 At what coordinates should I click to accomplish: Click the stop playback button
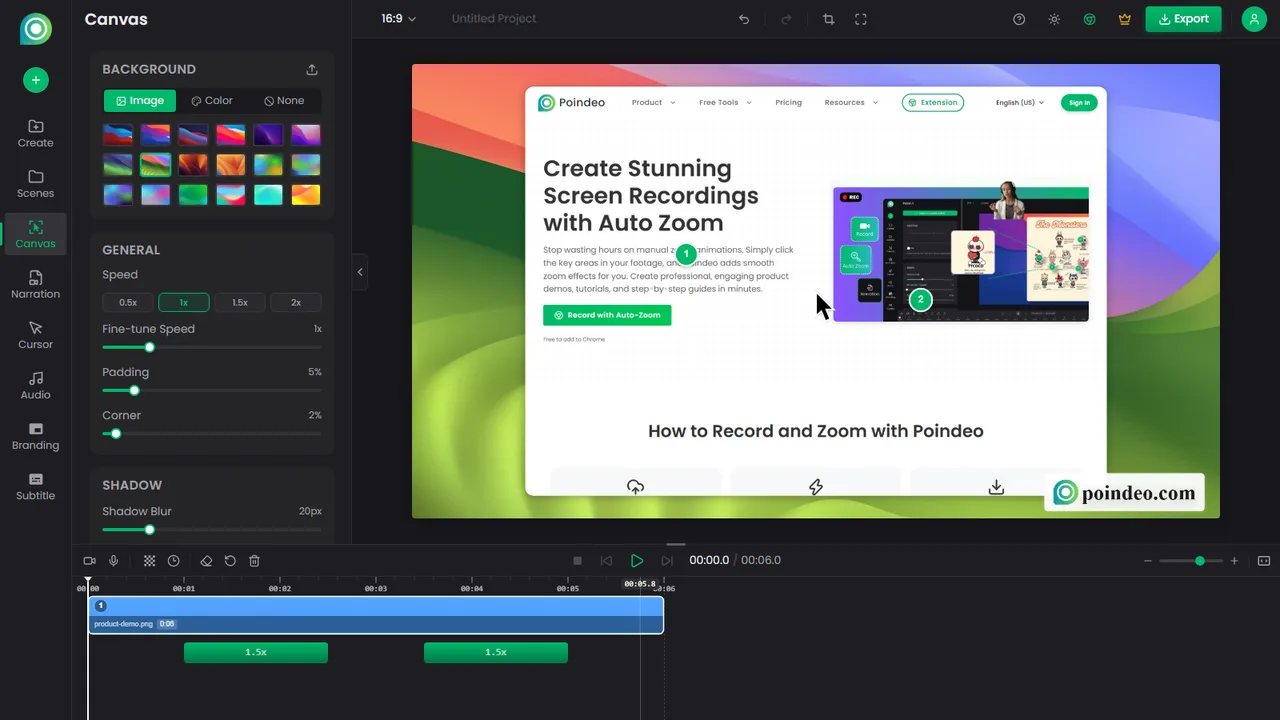point(577,561)
